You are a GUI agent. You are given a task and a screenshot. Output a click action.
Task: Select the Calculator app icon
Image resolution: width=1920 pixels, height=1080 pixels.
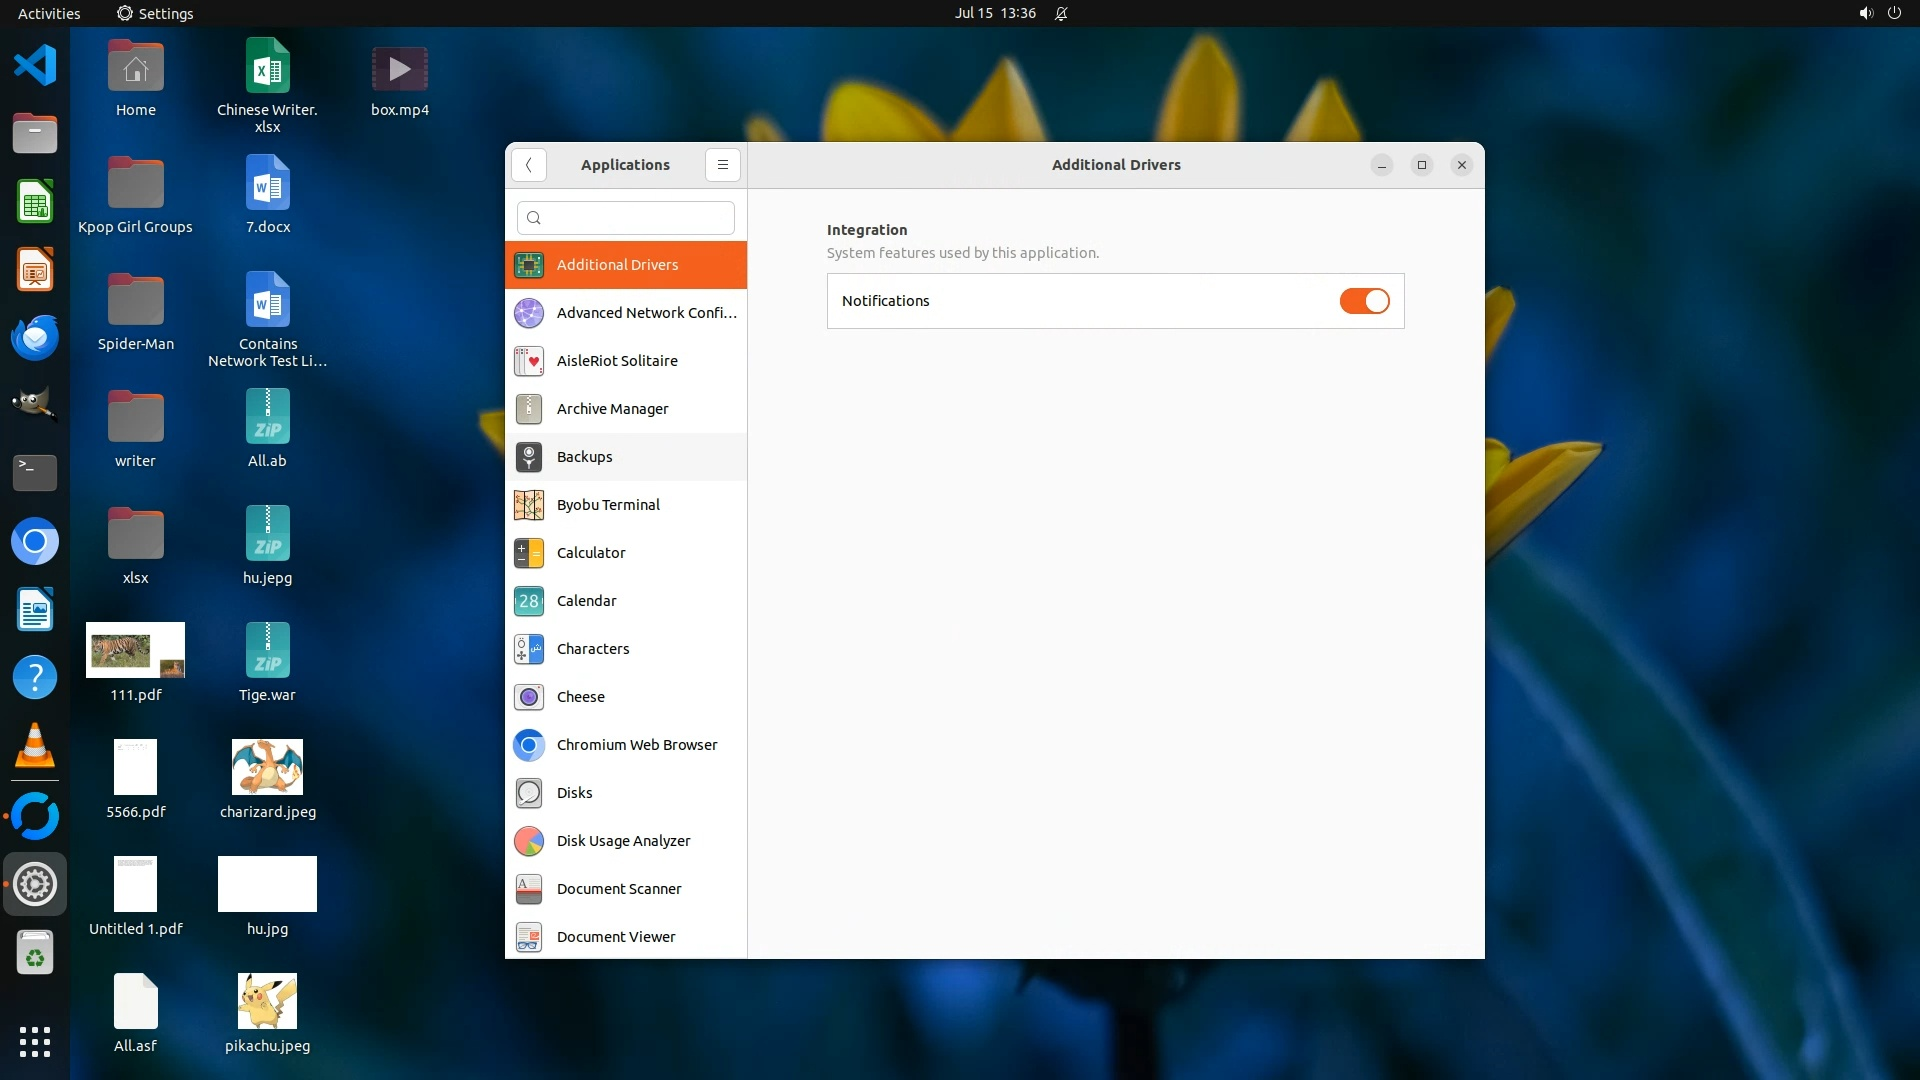(529, 553)
